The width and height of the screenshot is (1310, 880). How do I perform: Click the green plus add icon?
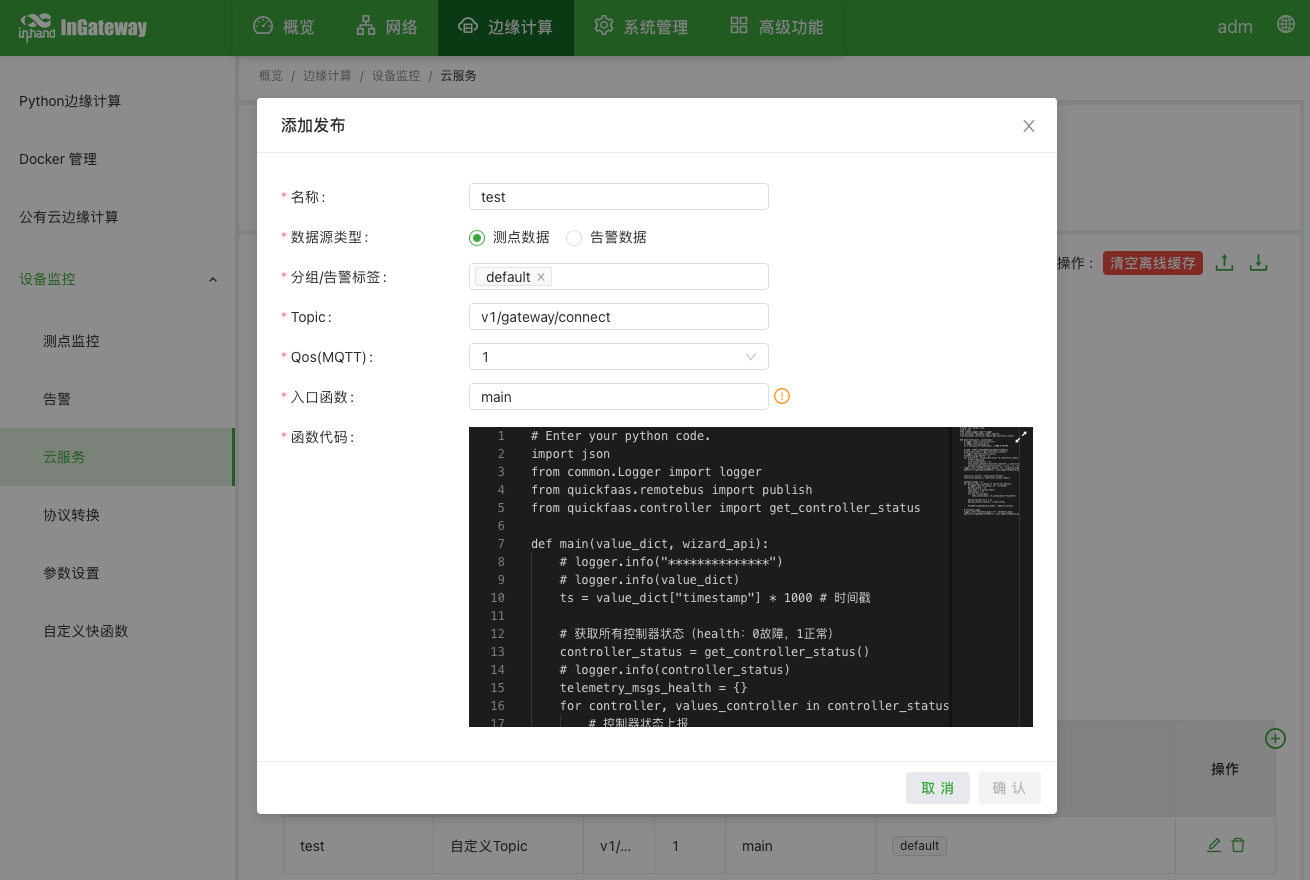pyautogui.click(x=1275, y=738)
